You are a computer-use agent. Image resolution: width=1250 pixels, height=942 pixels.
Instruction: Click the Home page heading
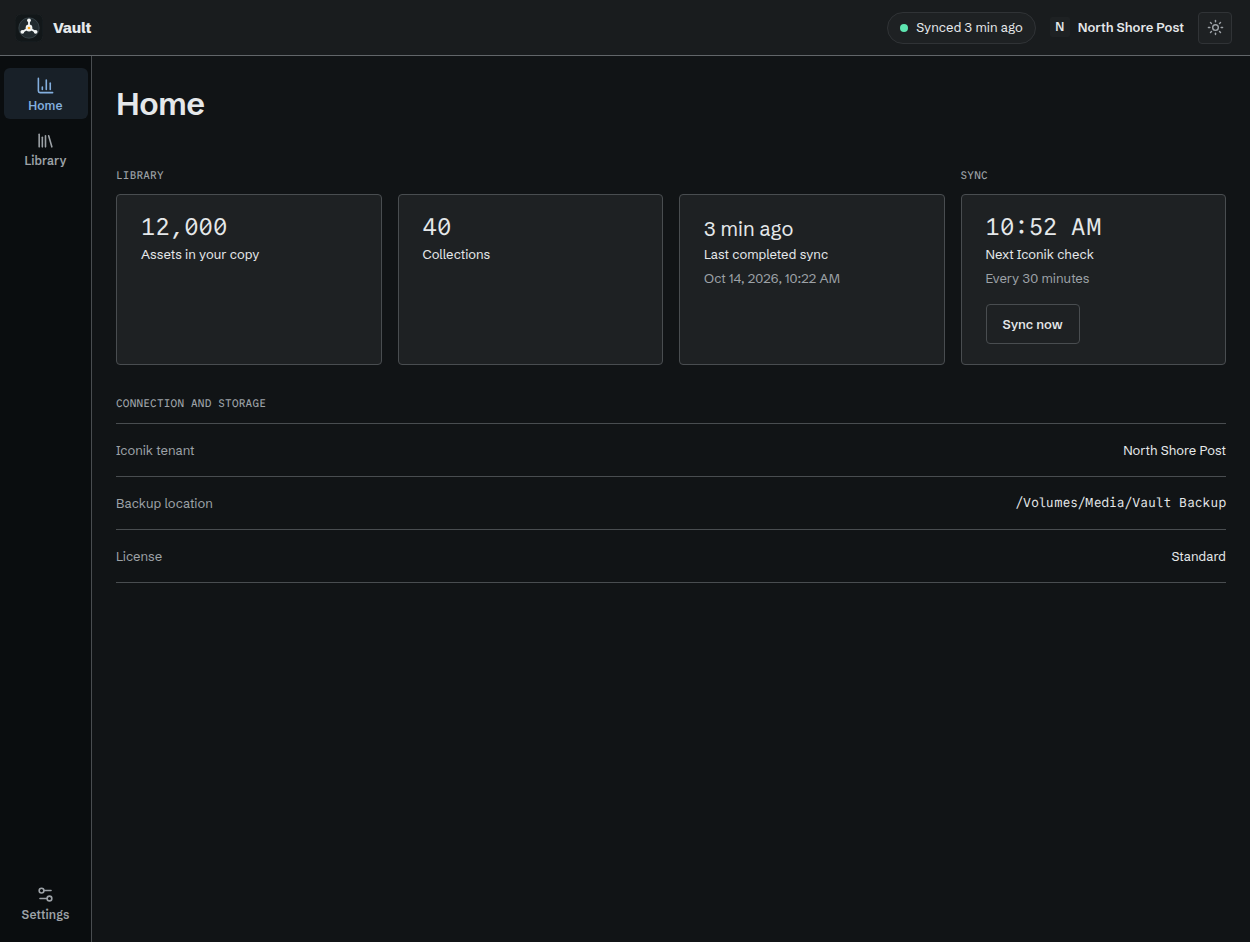pyautogui.click(x=160, y=104)
